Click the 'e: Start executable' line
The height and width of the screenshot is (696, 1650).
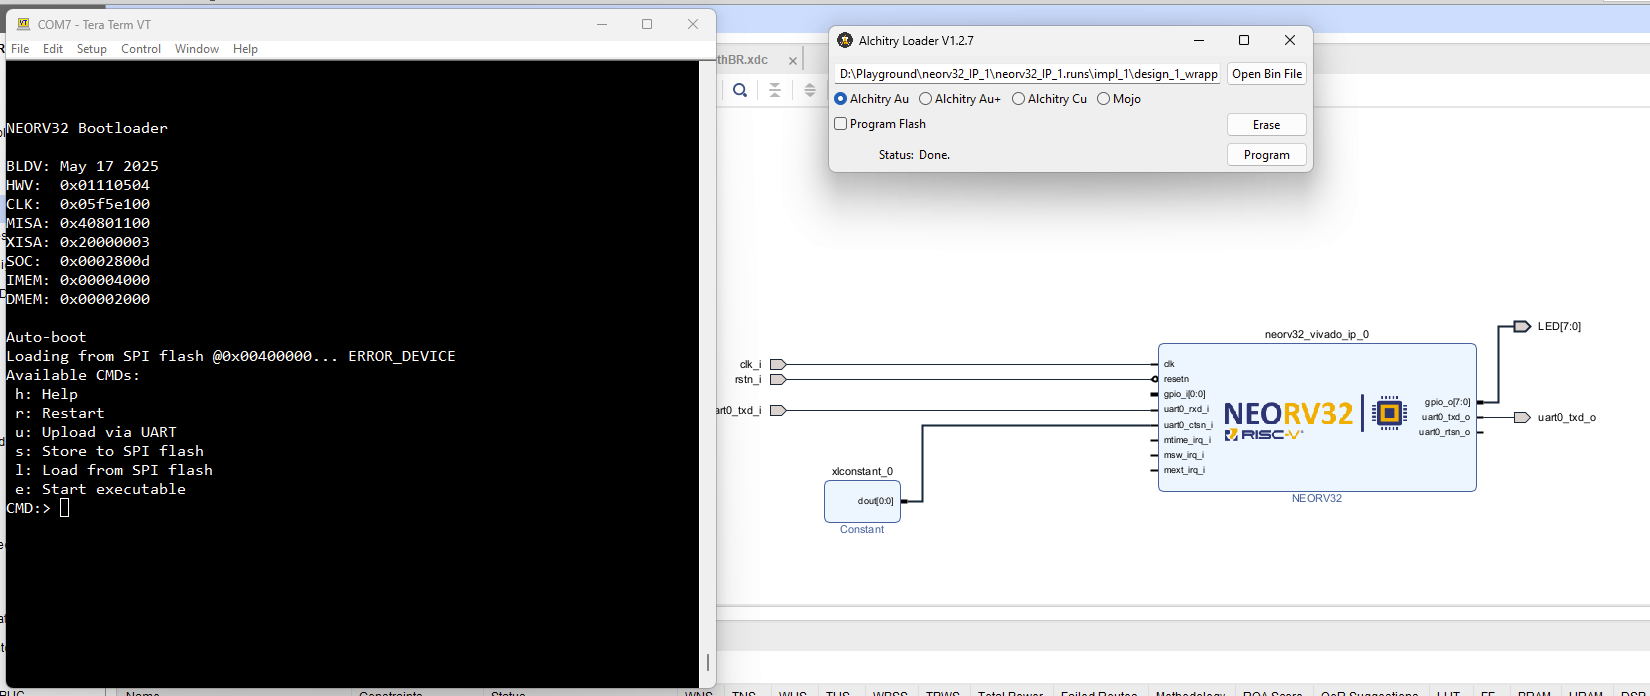click(x=100, y=489)
